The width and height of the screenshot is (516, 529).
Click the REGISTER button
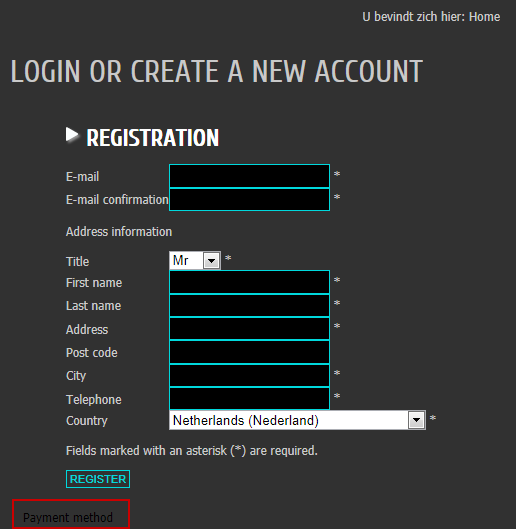[98, 479]
